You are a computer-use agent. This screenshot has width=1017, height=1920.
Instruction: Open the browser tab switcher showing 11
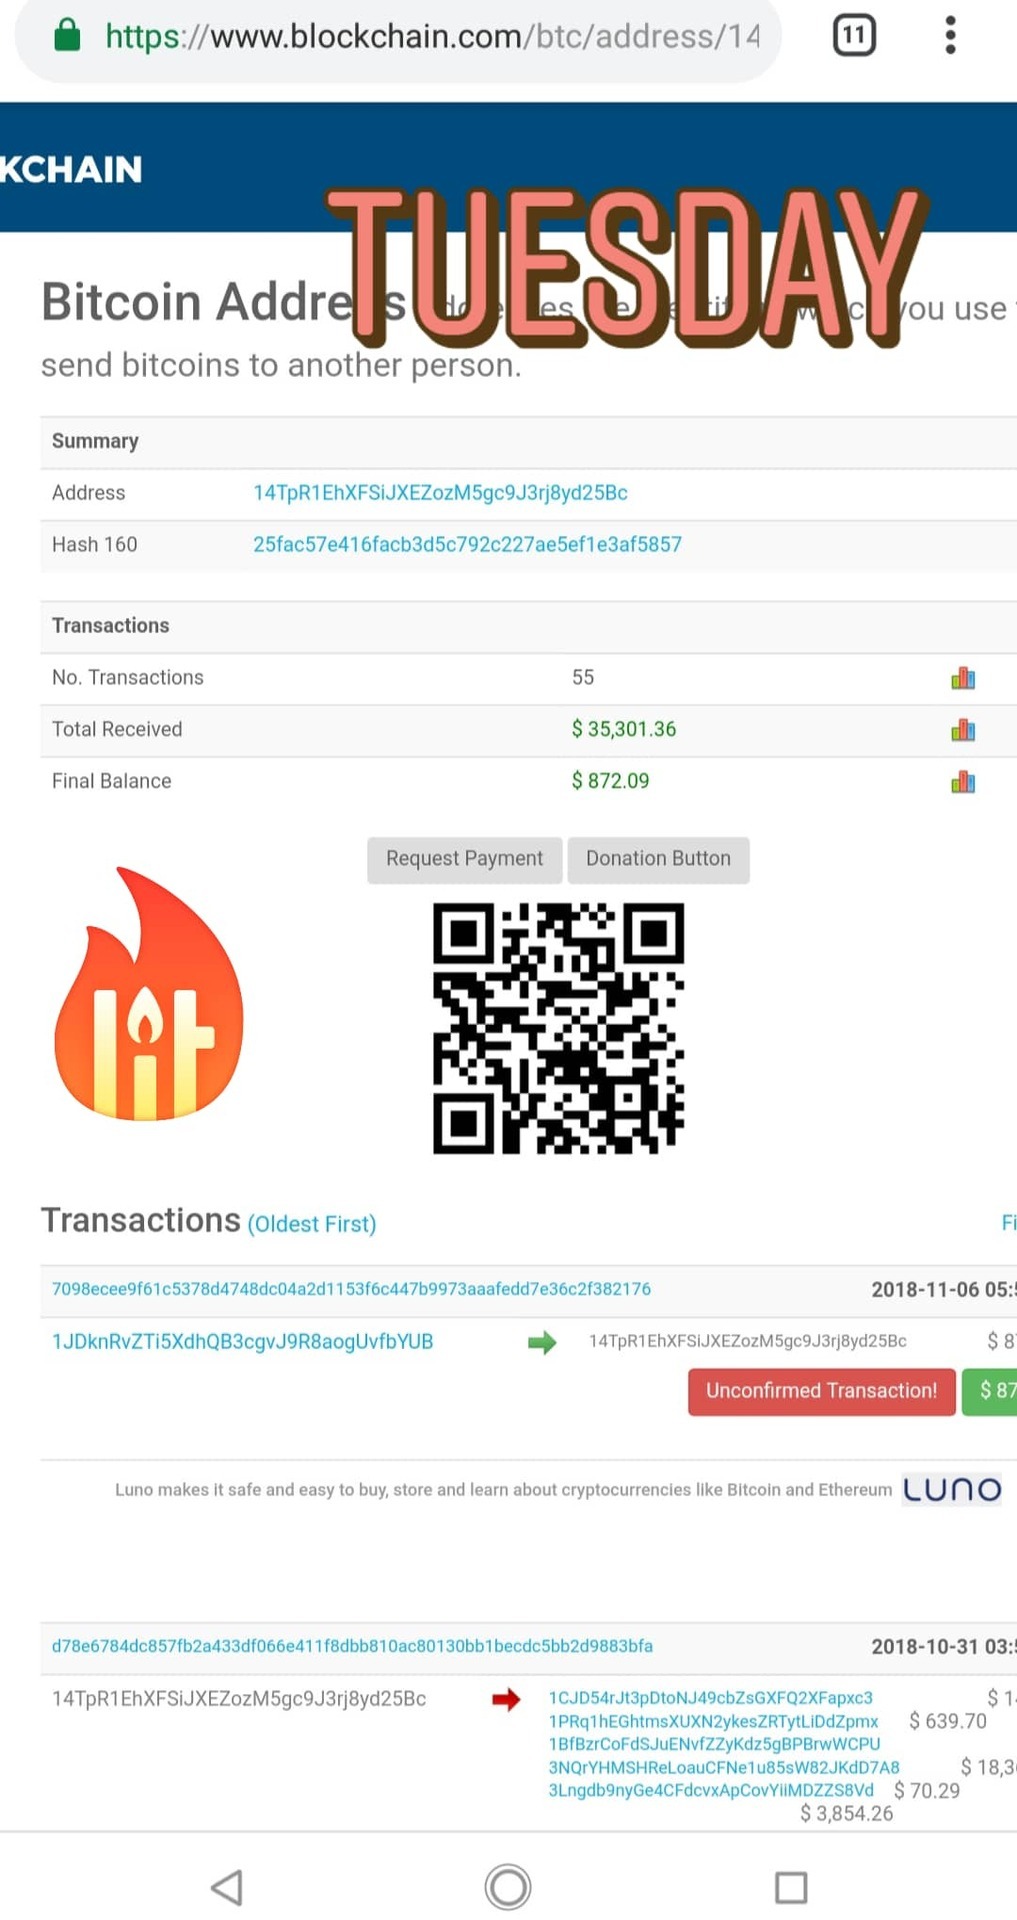(x=854, y=35)
